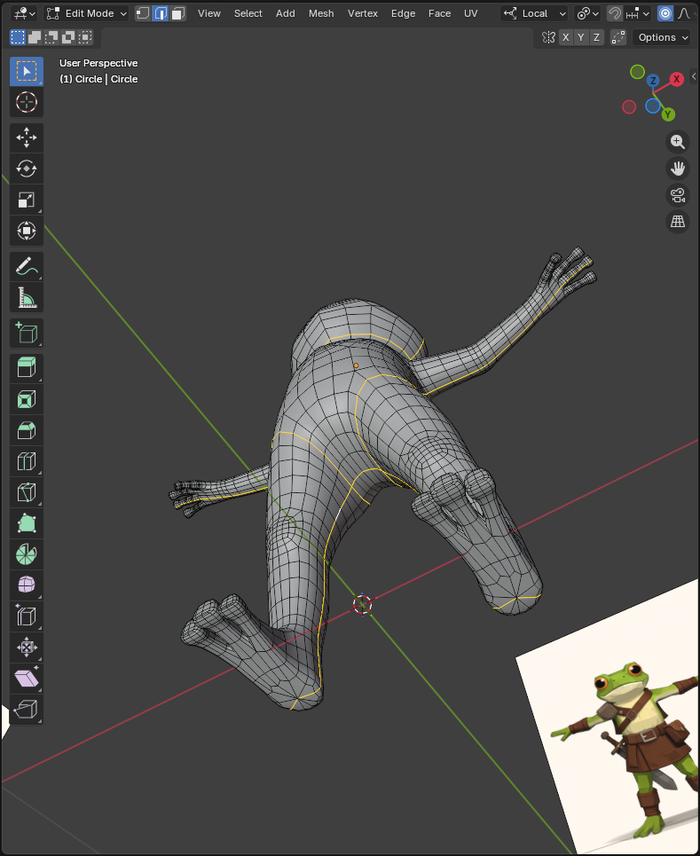The height and width of the screenshot is (856, 700).
Task: Select the Loop Cut tool
Action: pyautogui.click(x=26, y=461)
